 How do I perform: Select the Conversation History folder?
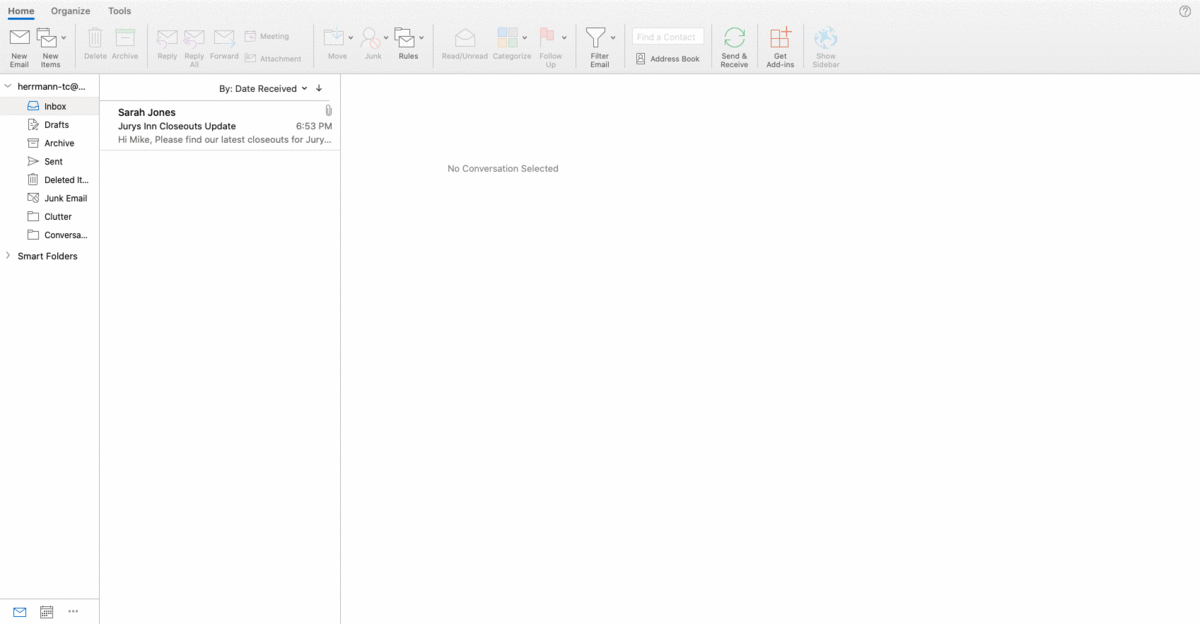point(50,235)
